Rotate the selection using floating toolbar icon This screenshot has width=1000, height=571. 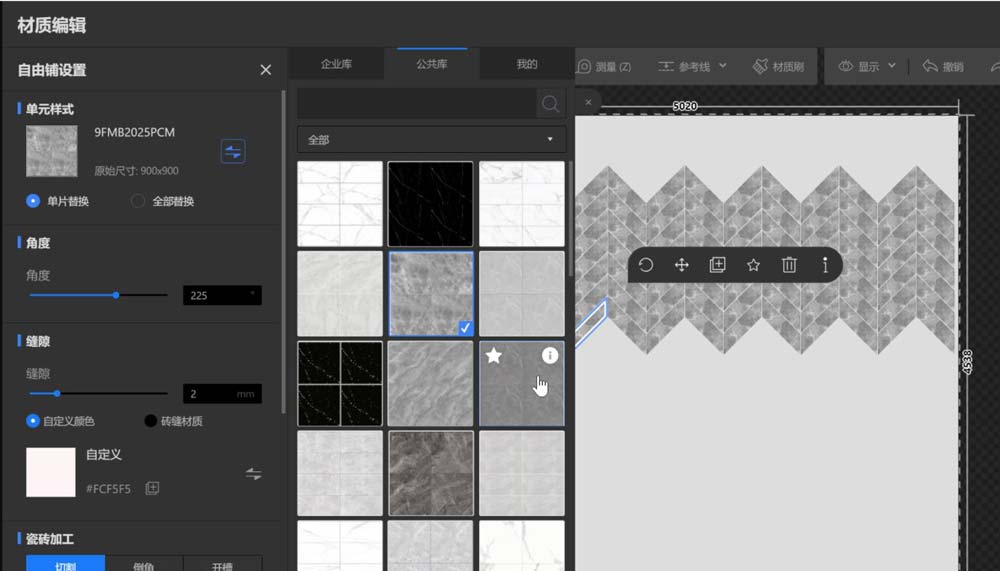point(645,265)
